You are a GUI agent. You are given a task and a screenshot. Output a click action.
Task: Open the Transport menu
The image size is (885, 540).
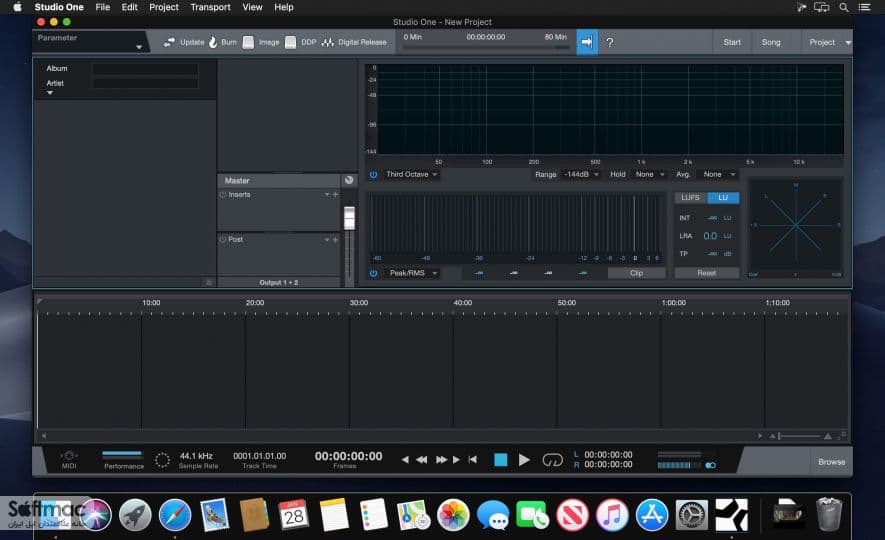click(x=210, y=7)
